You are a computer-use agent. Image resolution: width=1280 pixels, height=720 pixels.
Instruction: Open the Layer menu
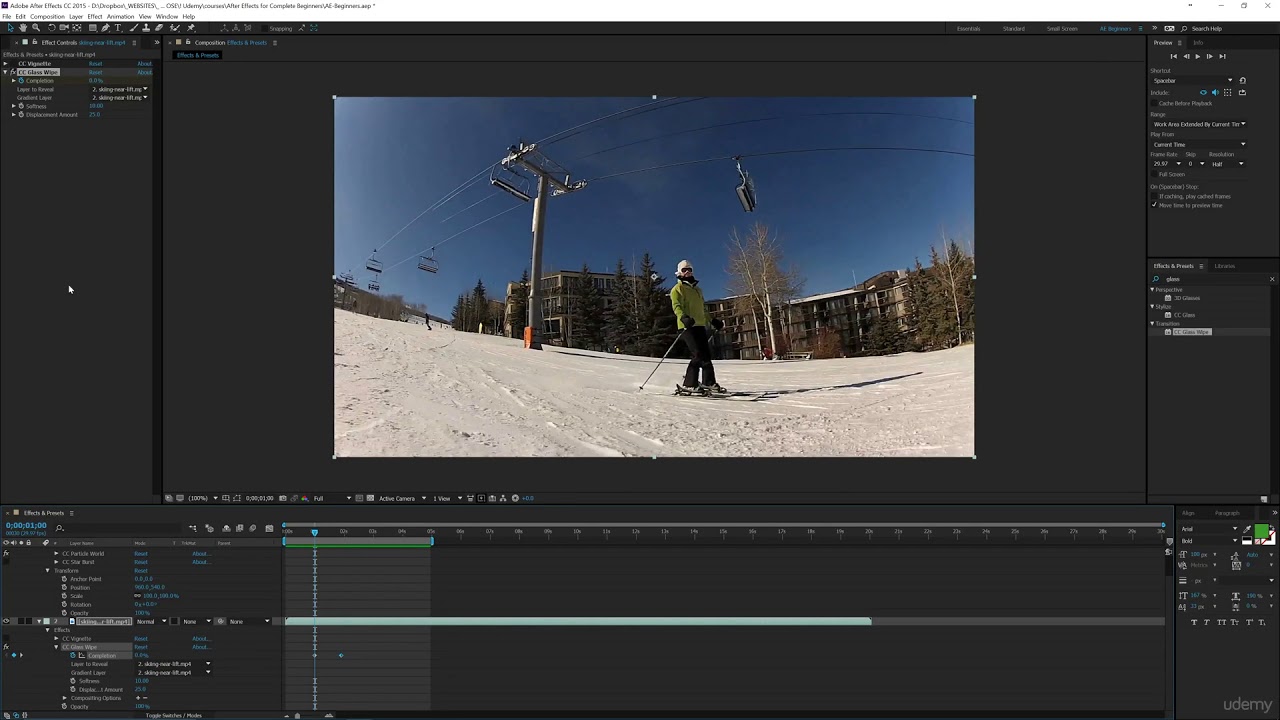click(76, 16)
